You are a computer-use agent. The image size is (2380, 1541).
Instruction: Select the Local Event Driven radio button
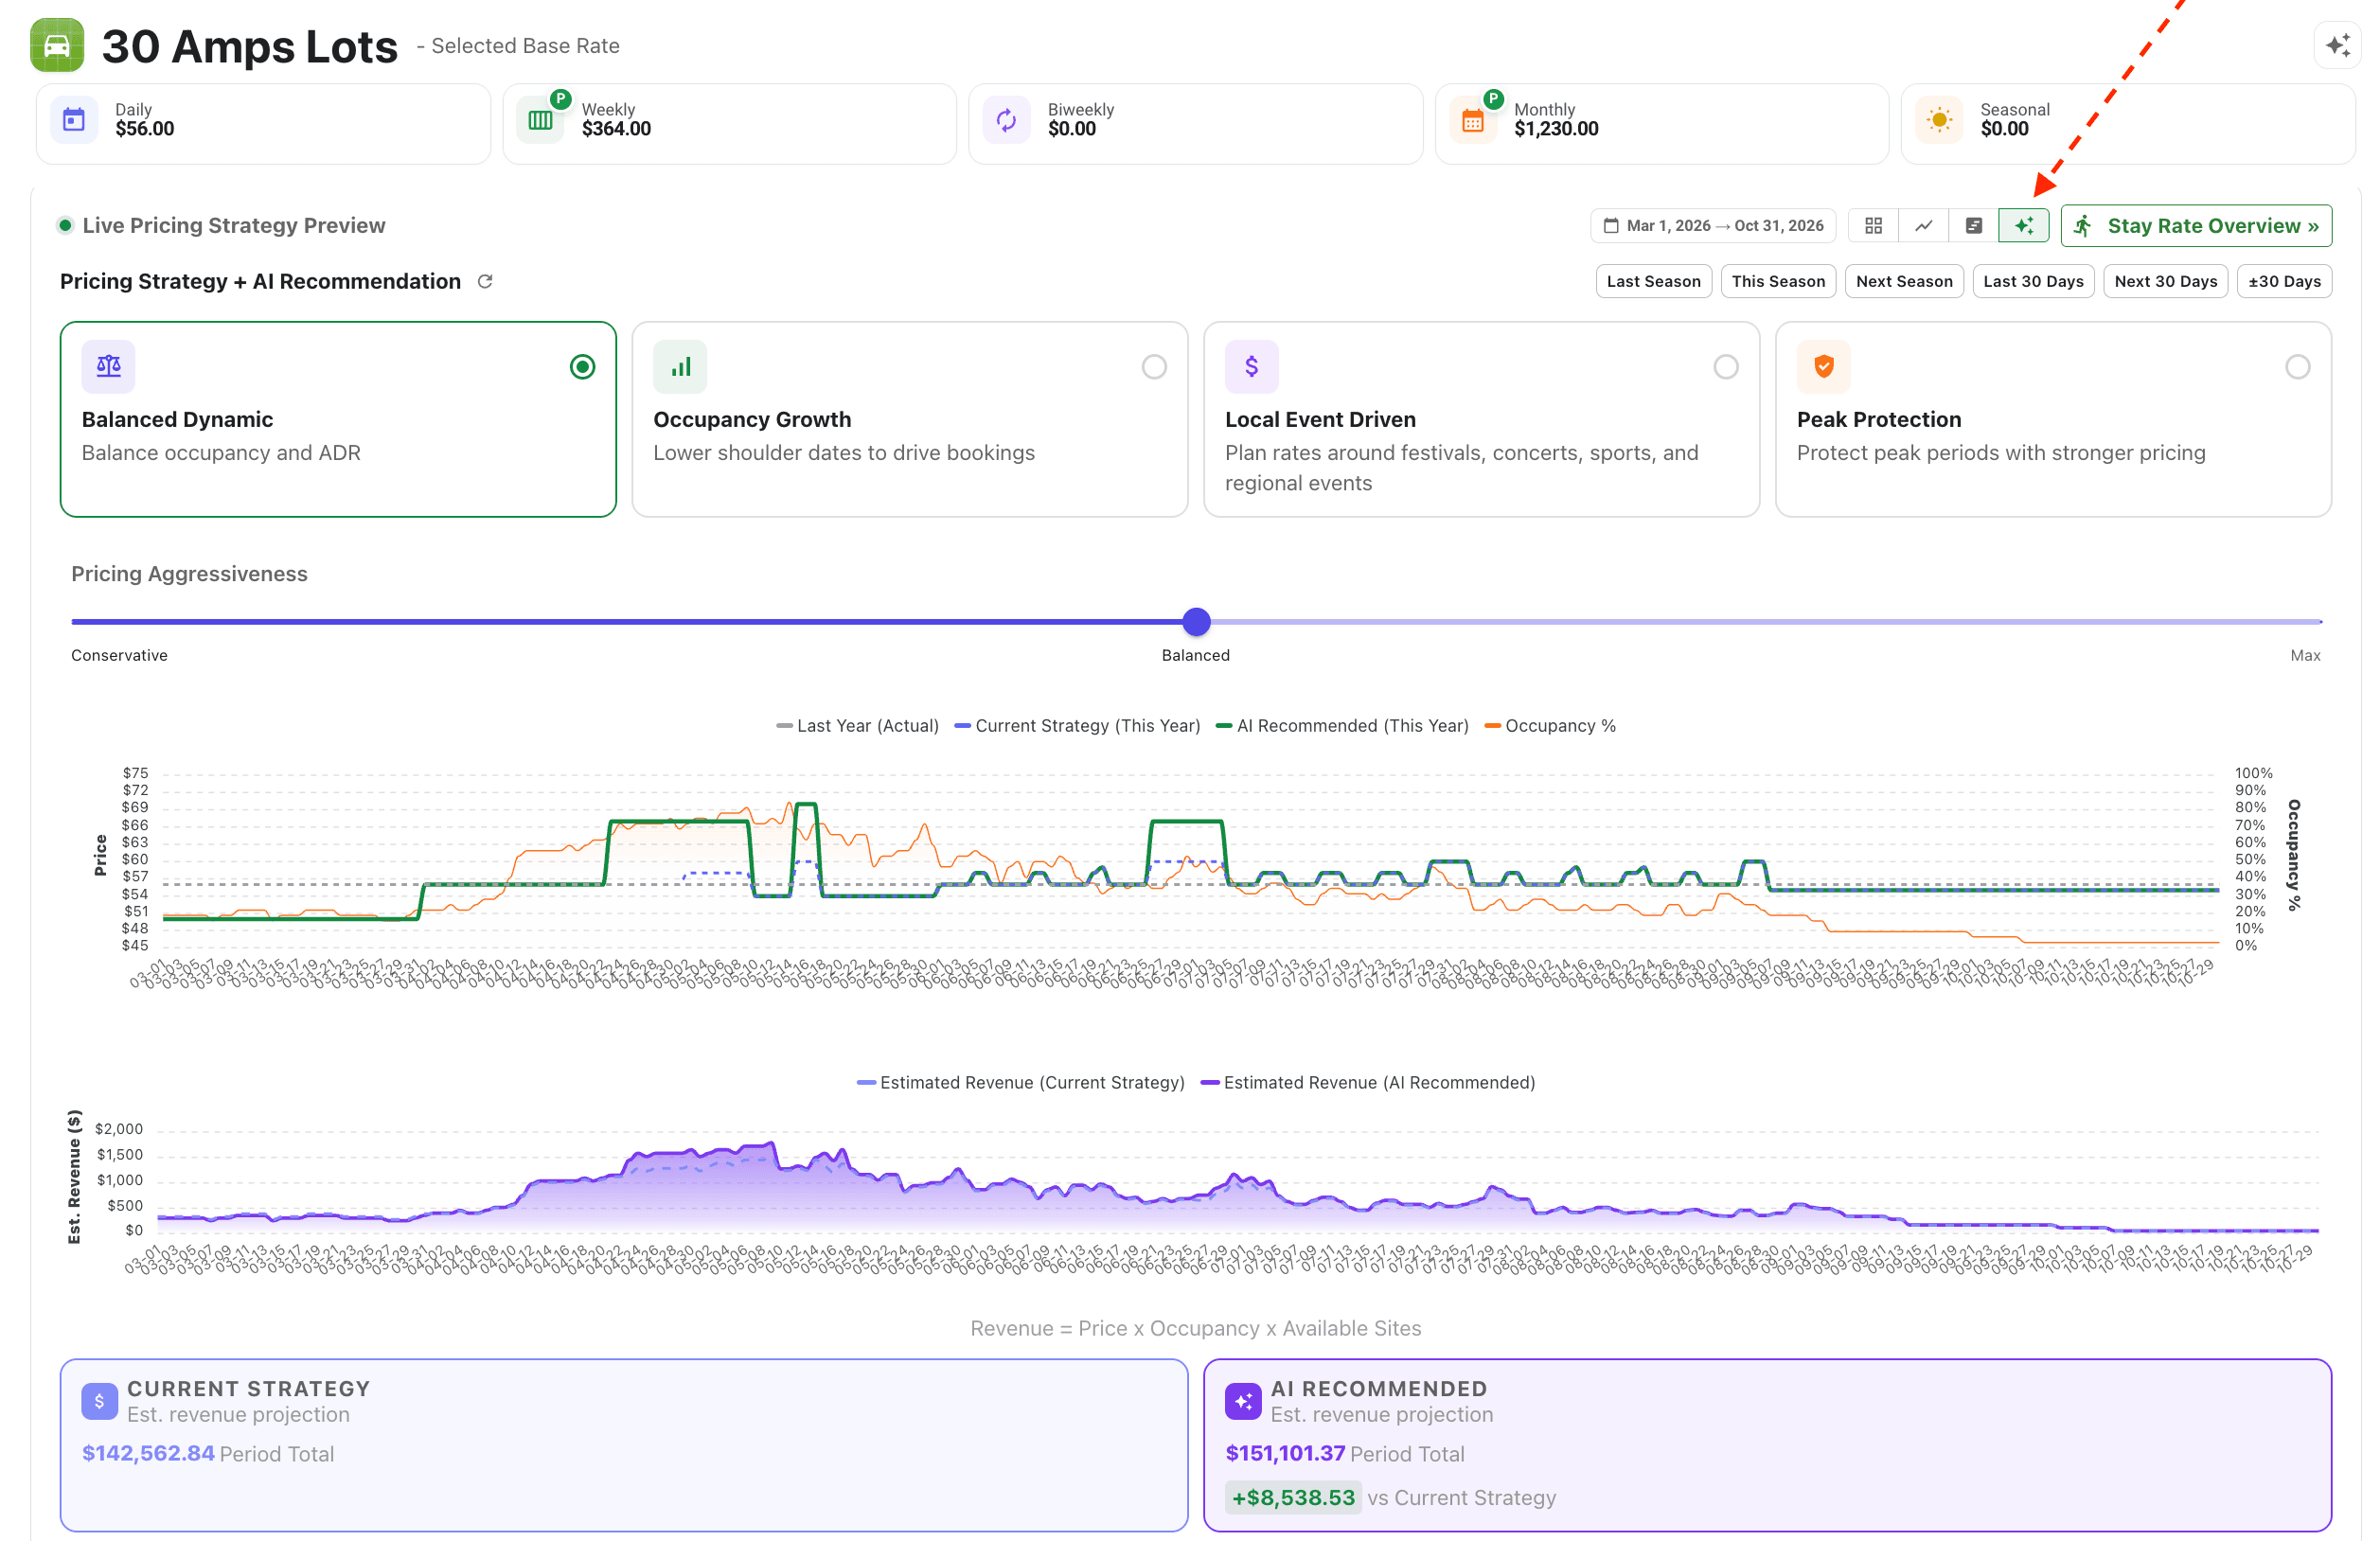coord(1726,367)
